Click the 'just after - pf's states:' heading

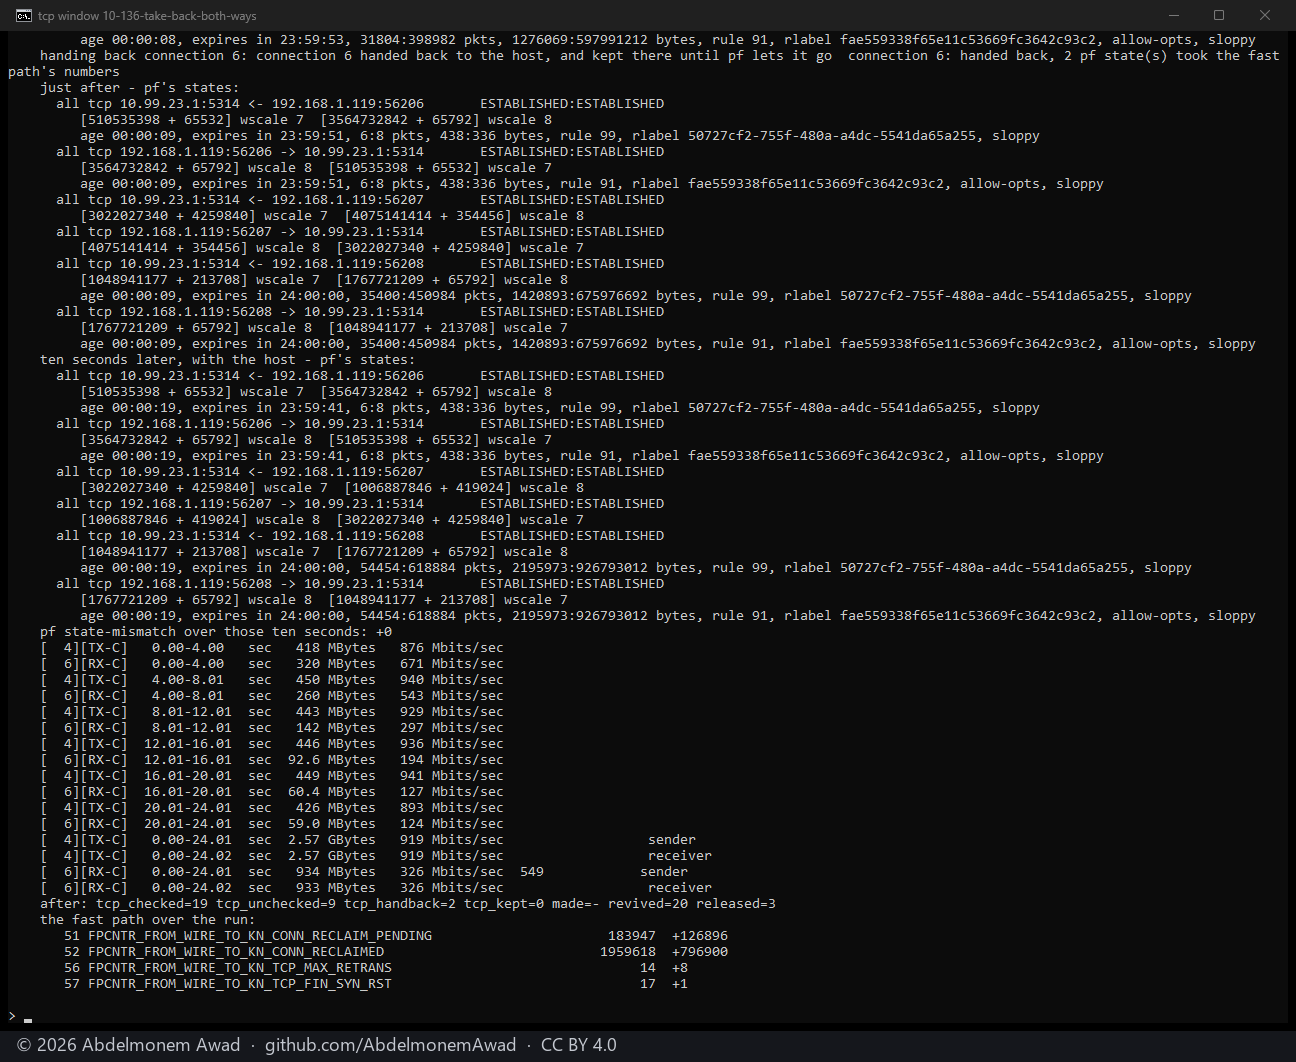pos(140,88)
